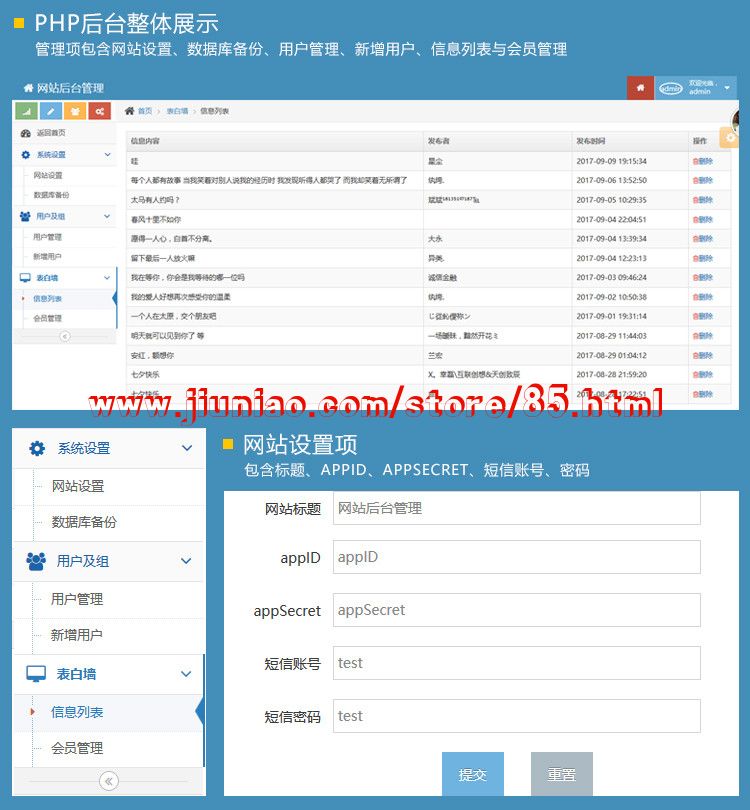The height and width of the screenshot is (810, 750).
Task: Delete the entry dated 2017-09-06 13:52:50
Action: tap(702, 180)
